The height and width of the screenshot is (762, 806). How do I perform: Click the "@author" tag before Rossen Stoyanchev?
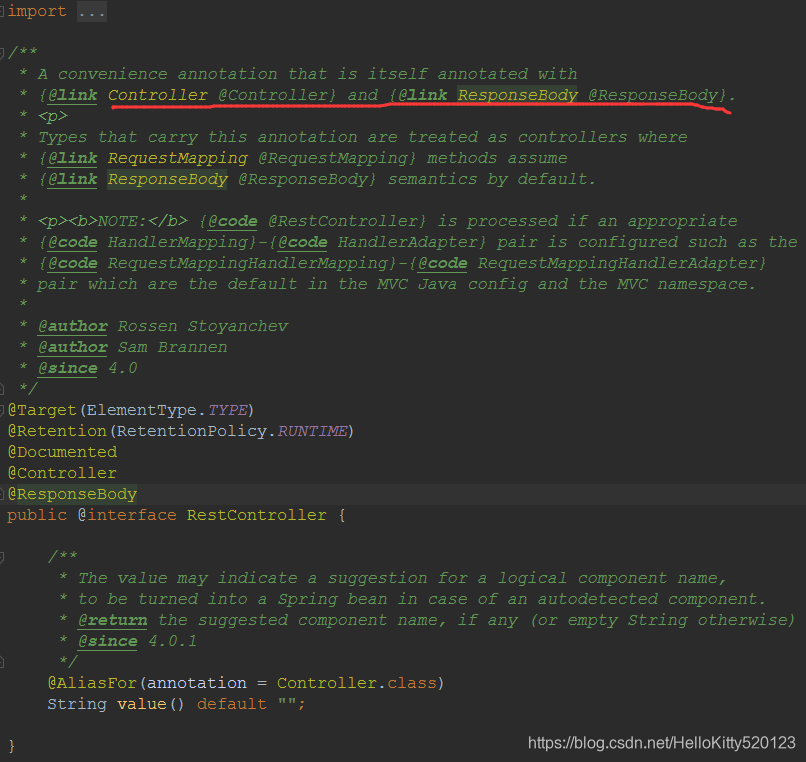pos(72,326)
